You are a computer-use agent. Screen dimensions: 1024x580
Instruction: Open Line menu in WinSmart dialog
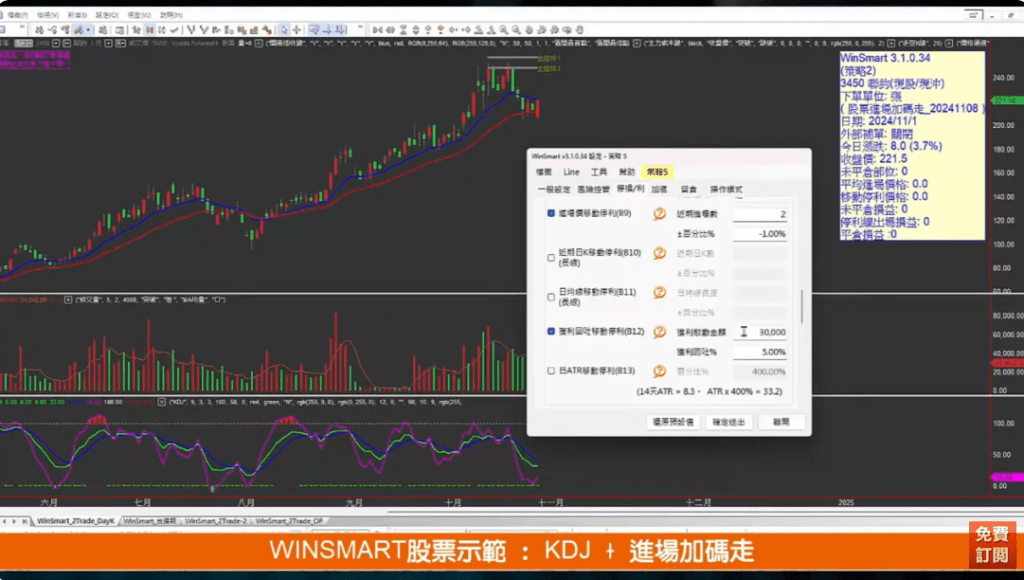pyautogui.click(x=571, y=172)
